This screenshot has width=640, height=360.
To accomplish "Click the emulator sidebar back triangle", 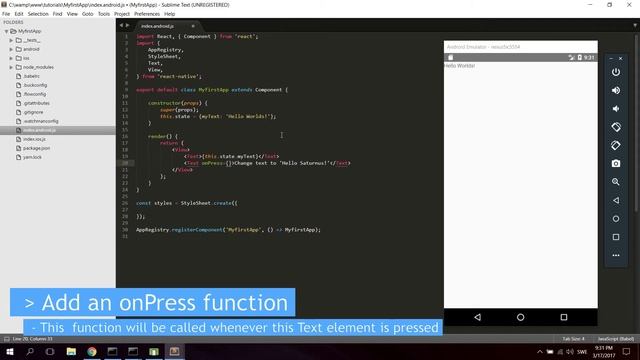I will [x=616, y=200].
